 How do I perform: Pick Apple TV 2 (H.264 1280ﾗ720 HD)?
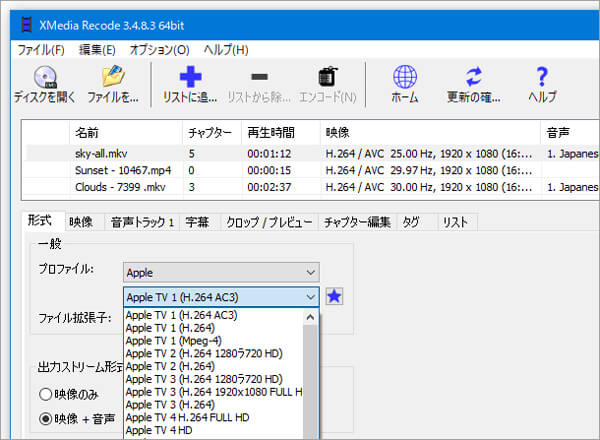[x=214, y=353]
